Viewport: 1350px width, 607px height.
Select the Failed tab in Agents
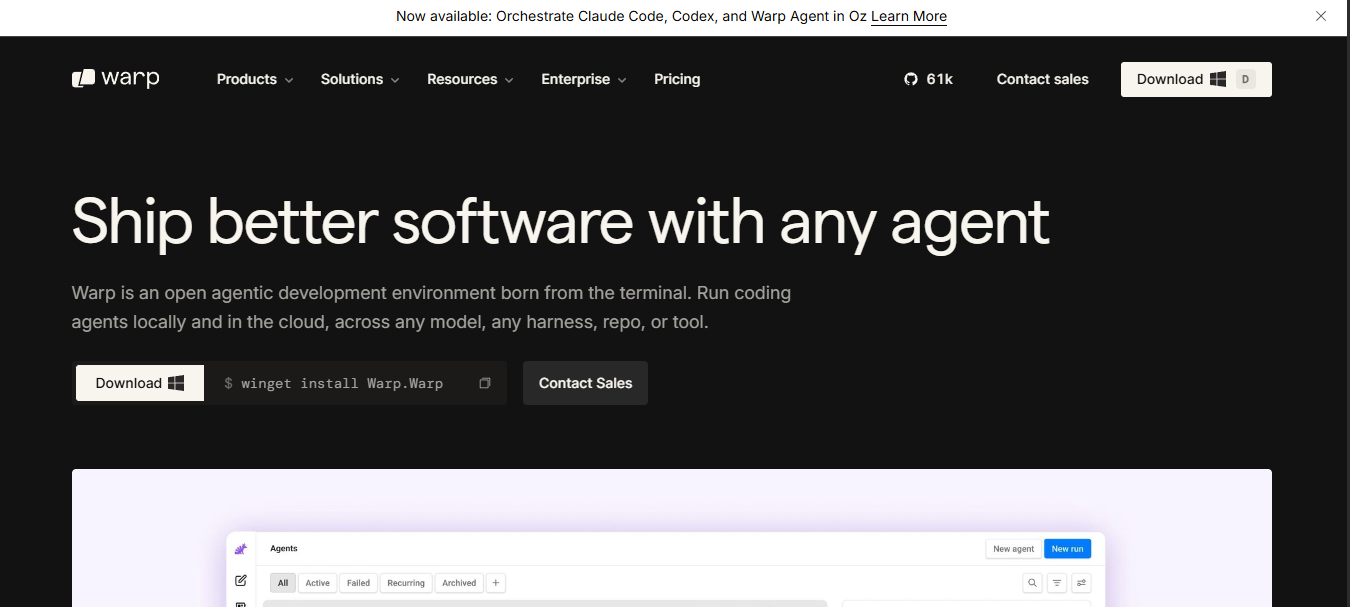359,582
